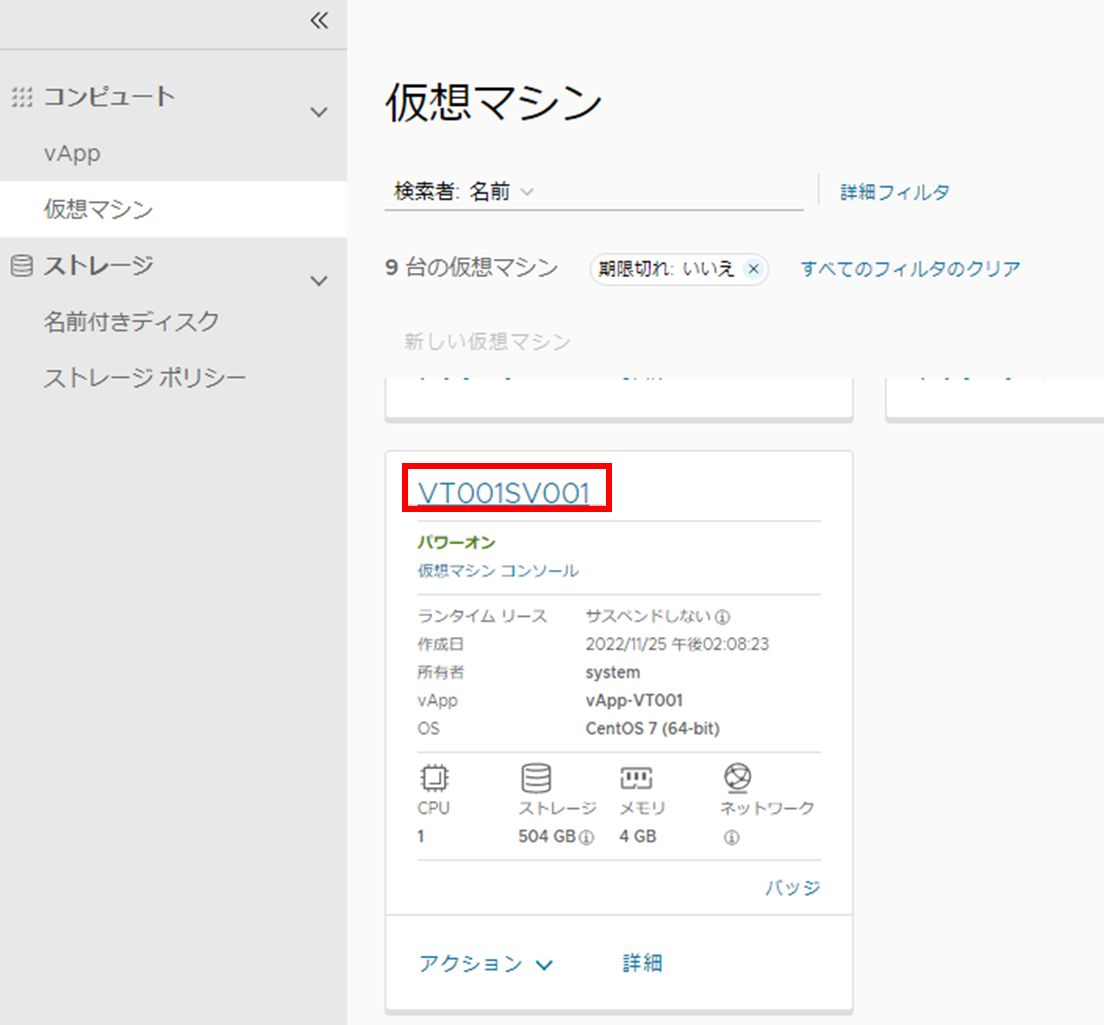Image resolution: width=1104 pixels, height=1025 pixels.
Task: Click the コンピュート grid icon
Action: 22,97
